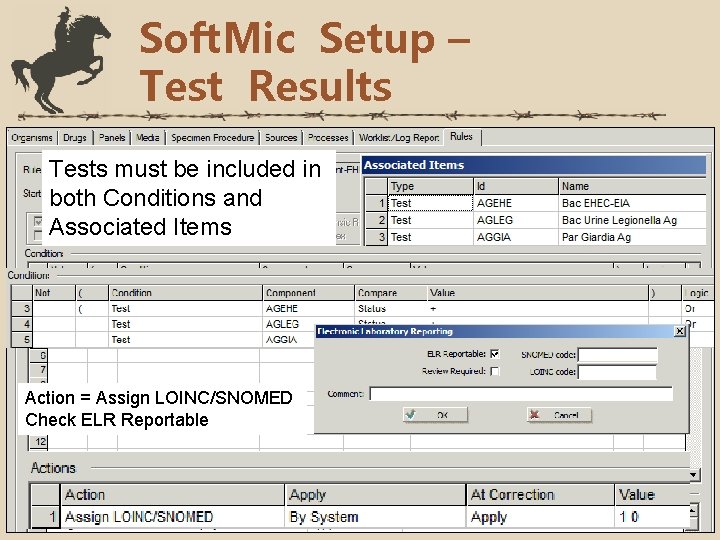
Task: Click 'Bac Urine Legionella Ag' name cell
Action: tap(632, 220)
